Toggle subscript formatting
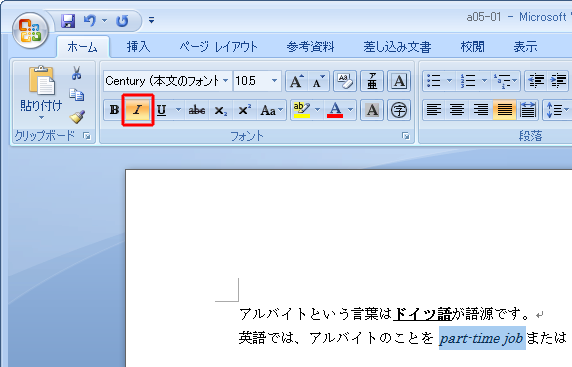Image resolution: width=572 pixels, height=367 pixels. (221, 110)
